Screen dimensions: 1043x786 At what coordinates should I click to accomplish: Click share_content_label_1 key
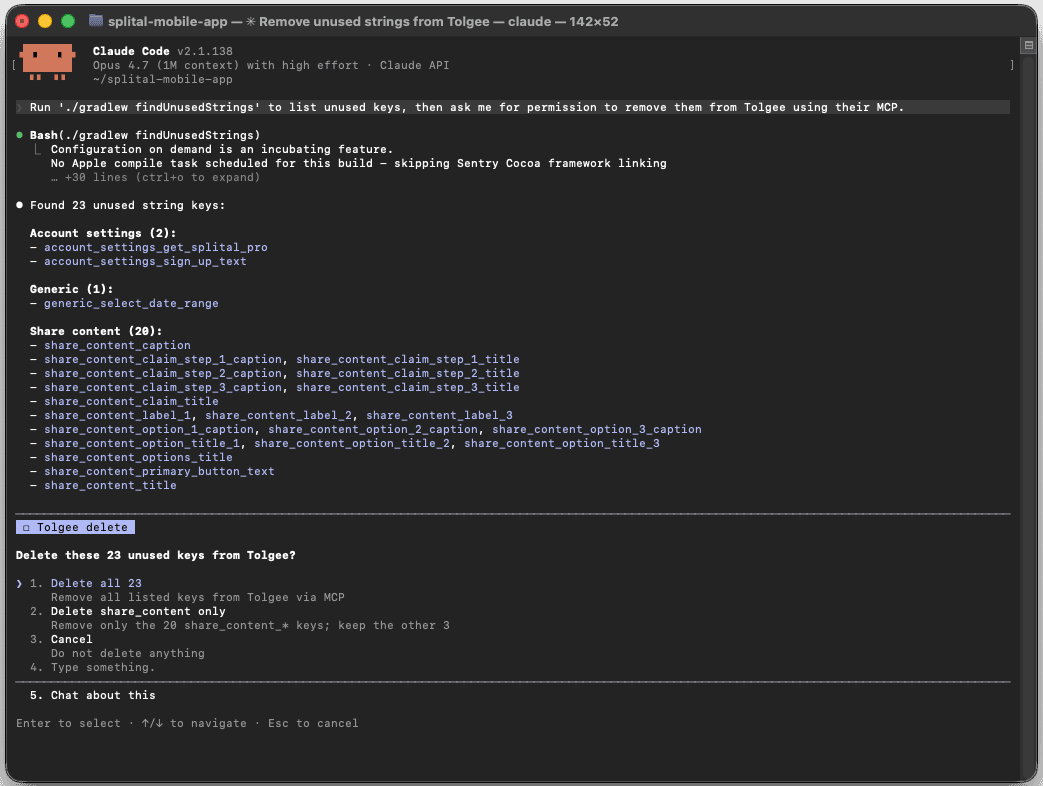[117, 415]
